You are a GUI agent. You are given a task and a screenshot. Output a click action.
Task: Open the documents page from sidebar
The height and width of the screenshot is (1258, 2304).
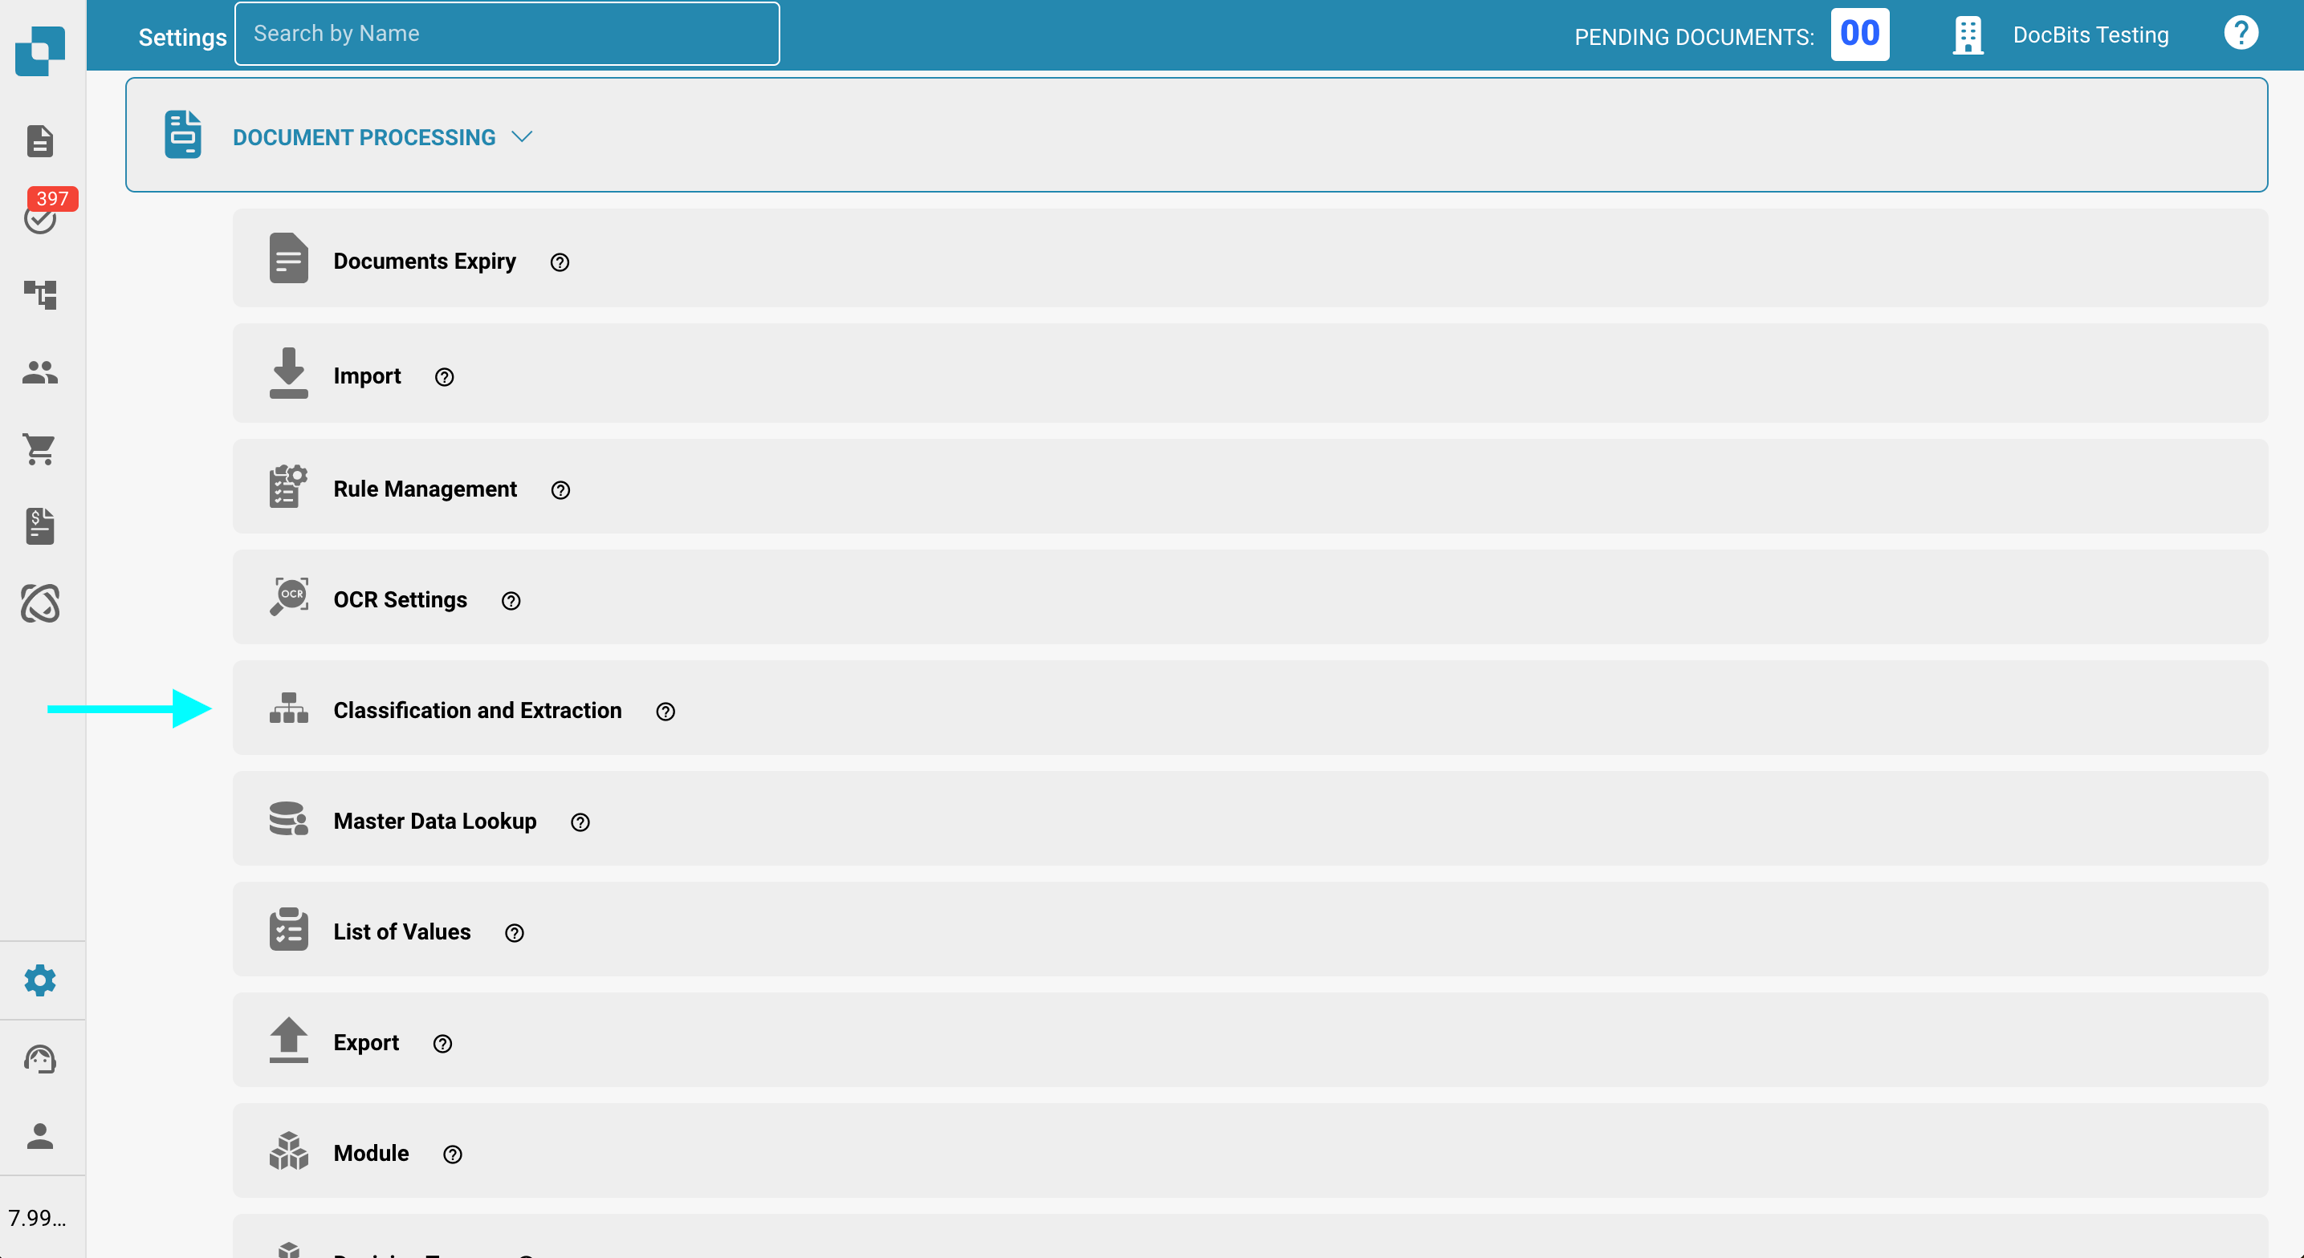40,141
